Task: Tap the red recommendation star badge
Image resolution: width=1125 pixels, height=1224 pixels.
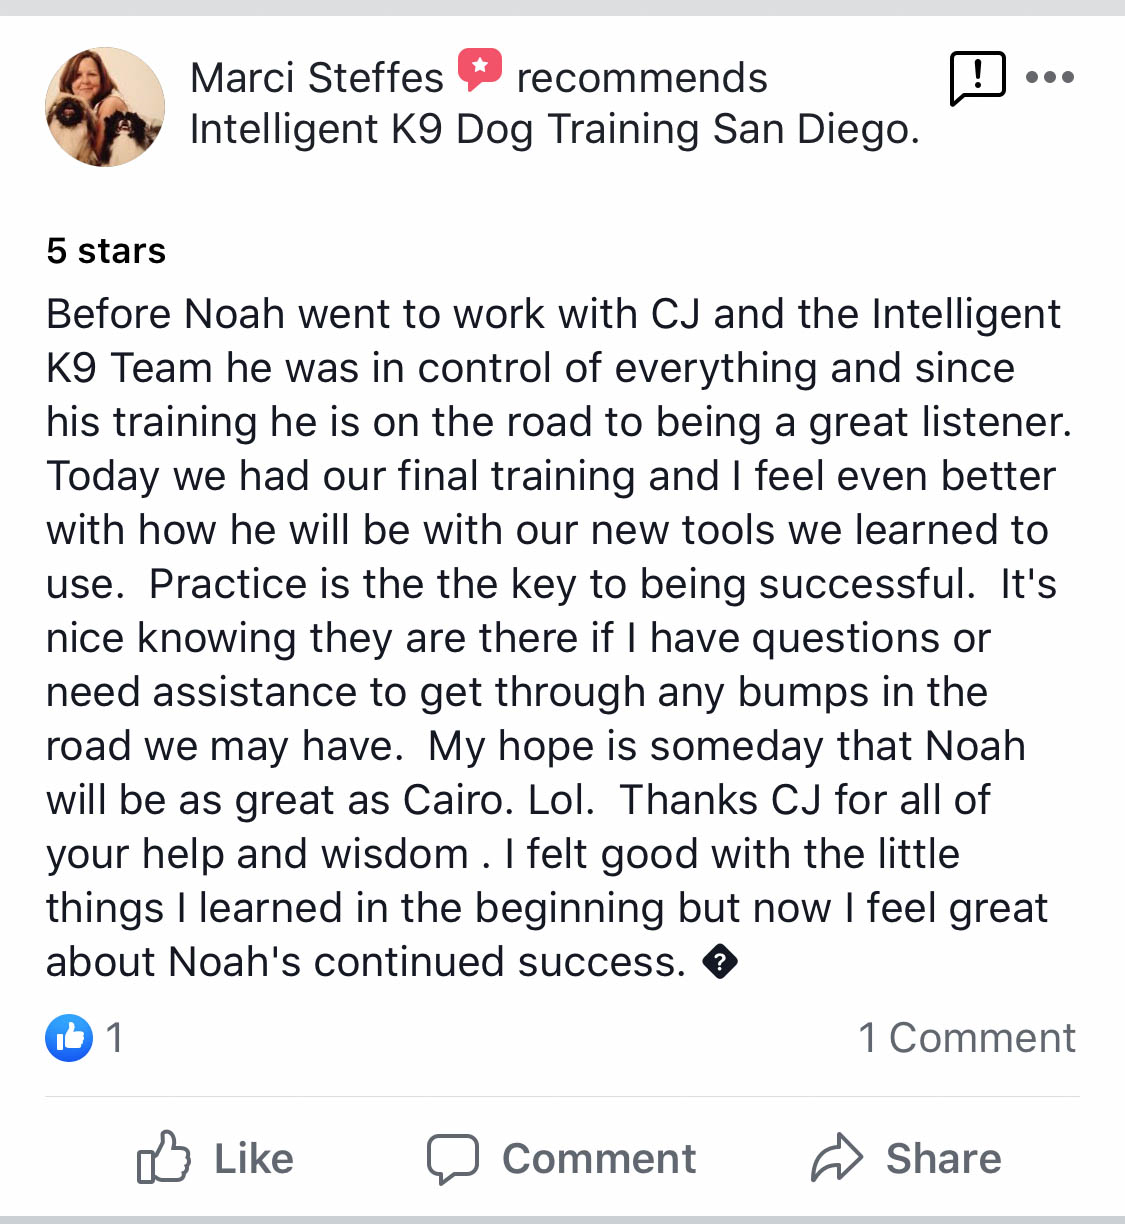Action: tap(480, 69)
